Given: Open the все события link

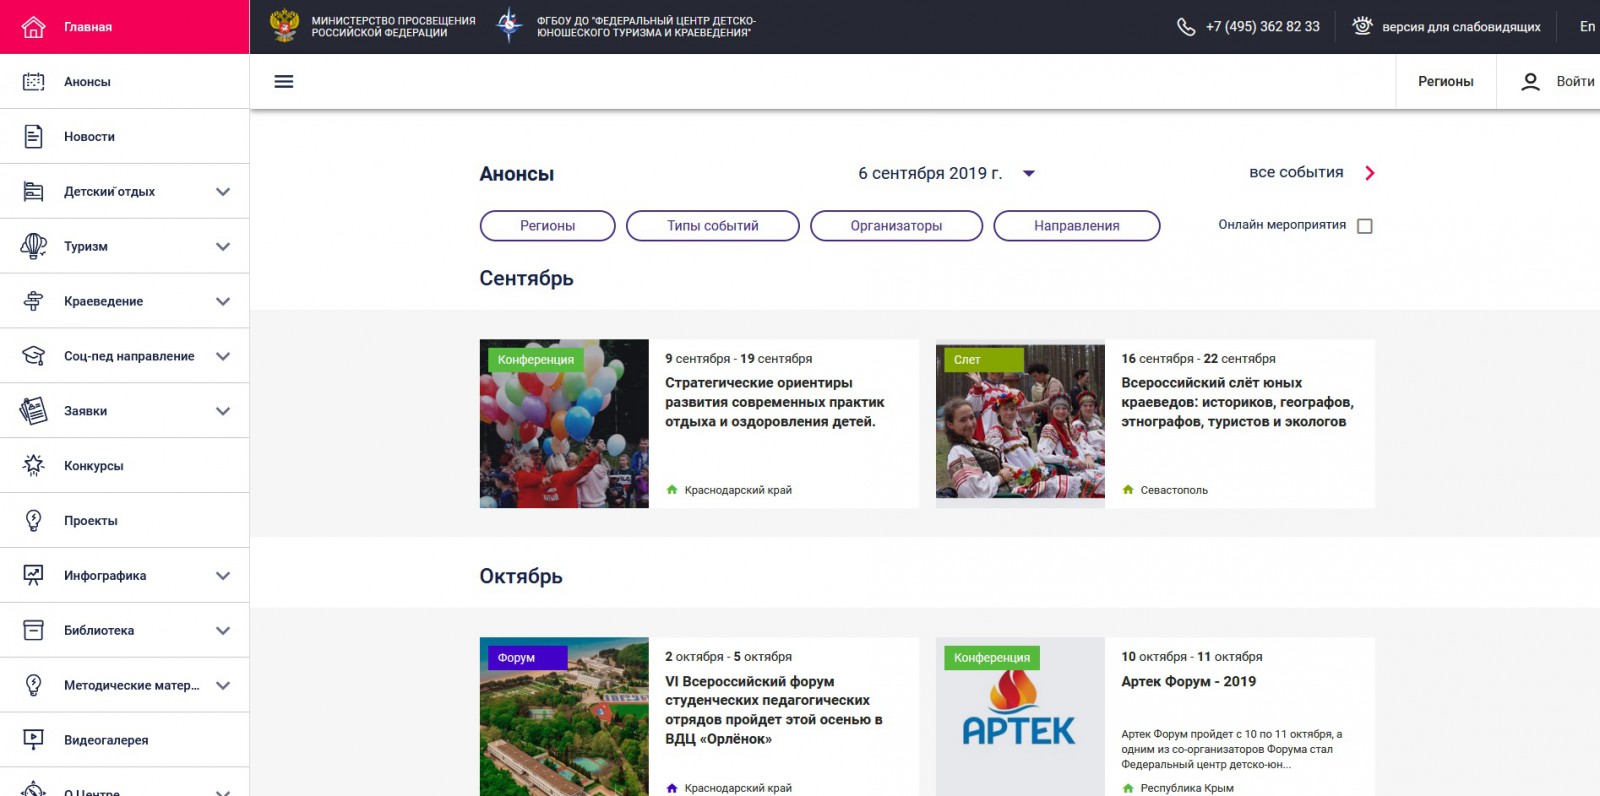Looking at the screenshot, I should pos(1296,172).
